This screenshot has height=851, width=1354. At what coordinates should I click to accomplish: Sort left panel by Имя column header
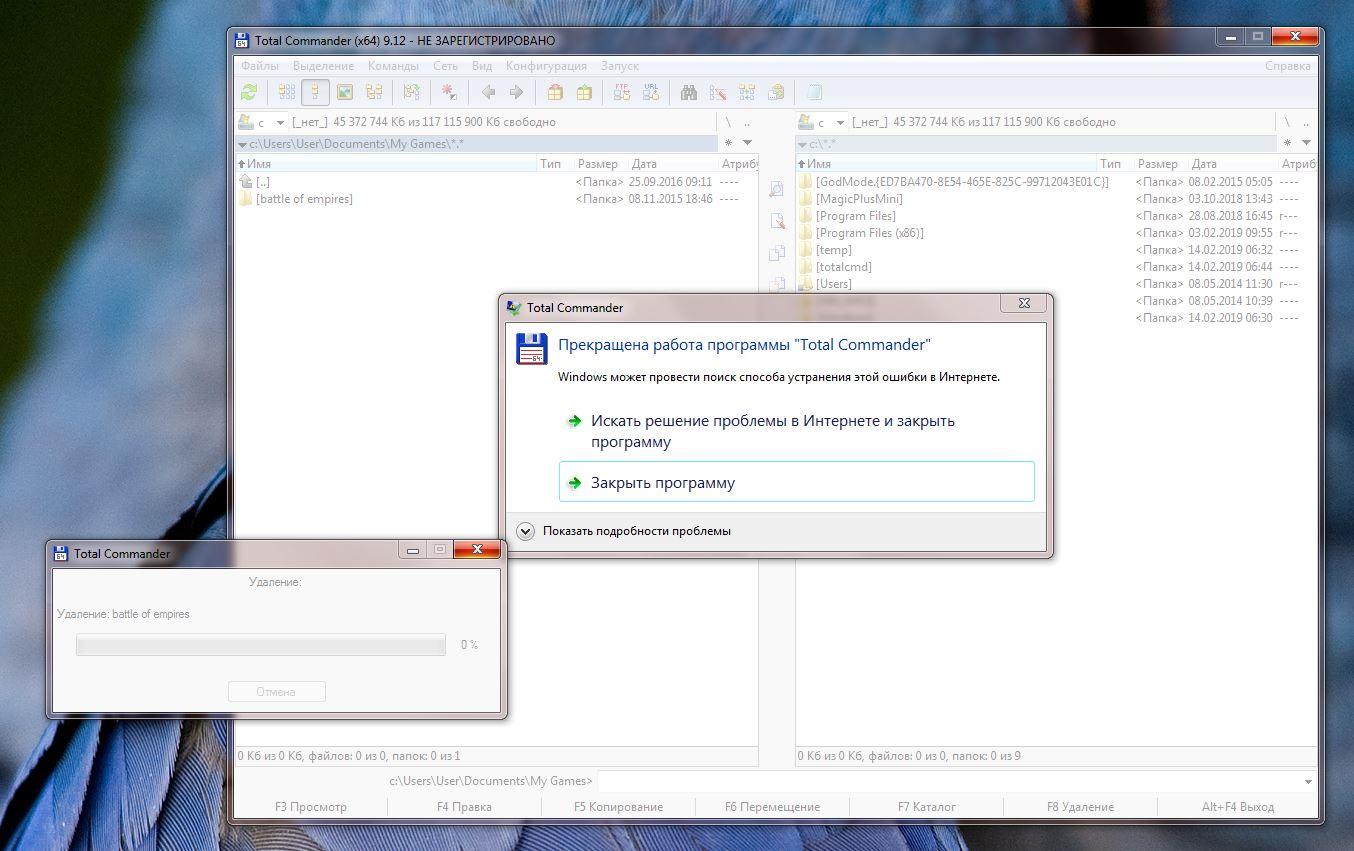click(x=386, y=164)
